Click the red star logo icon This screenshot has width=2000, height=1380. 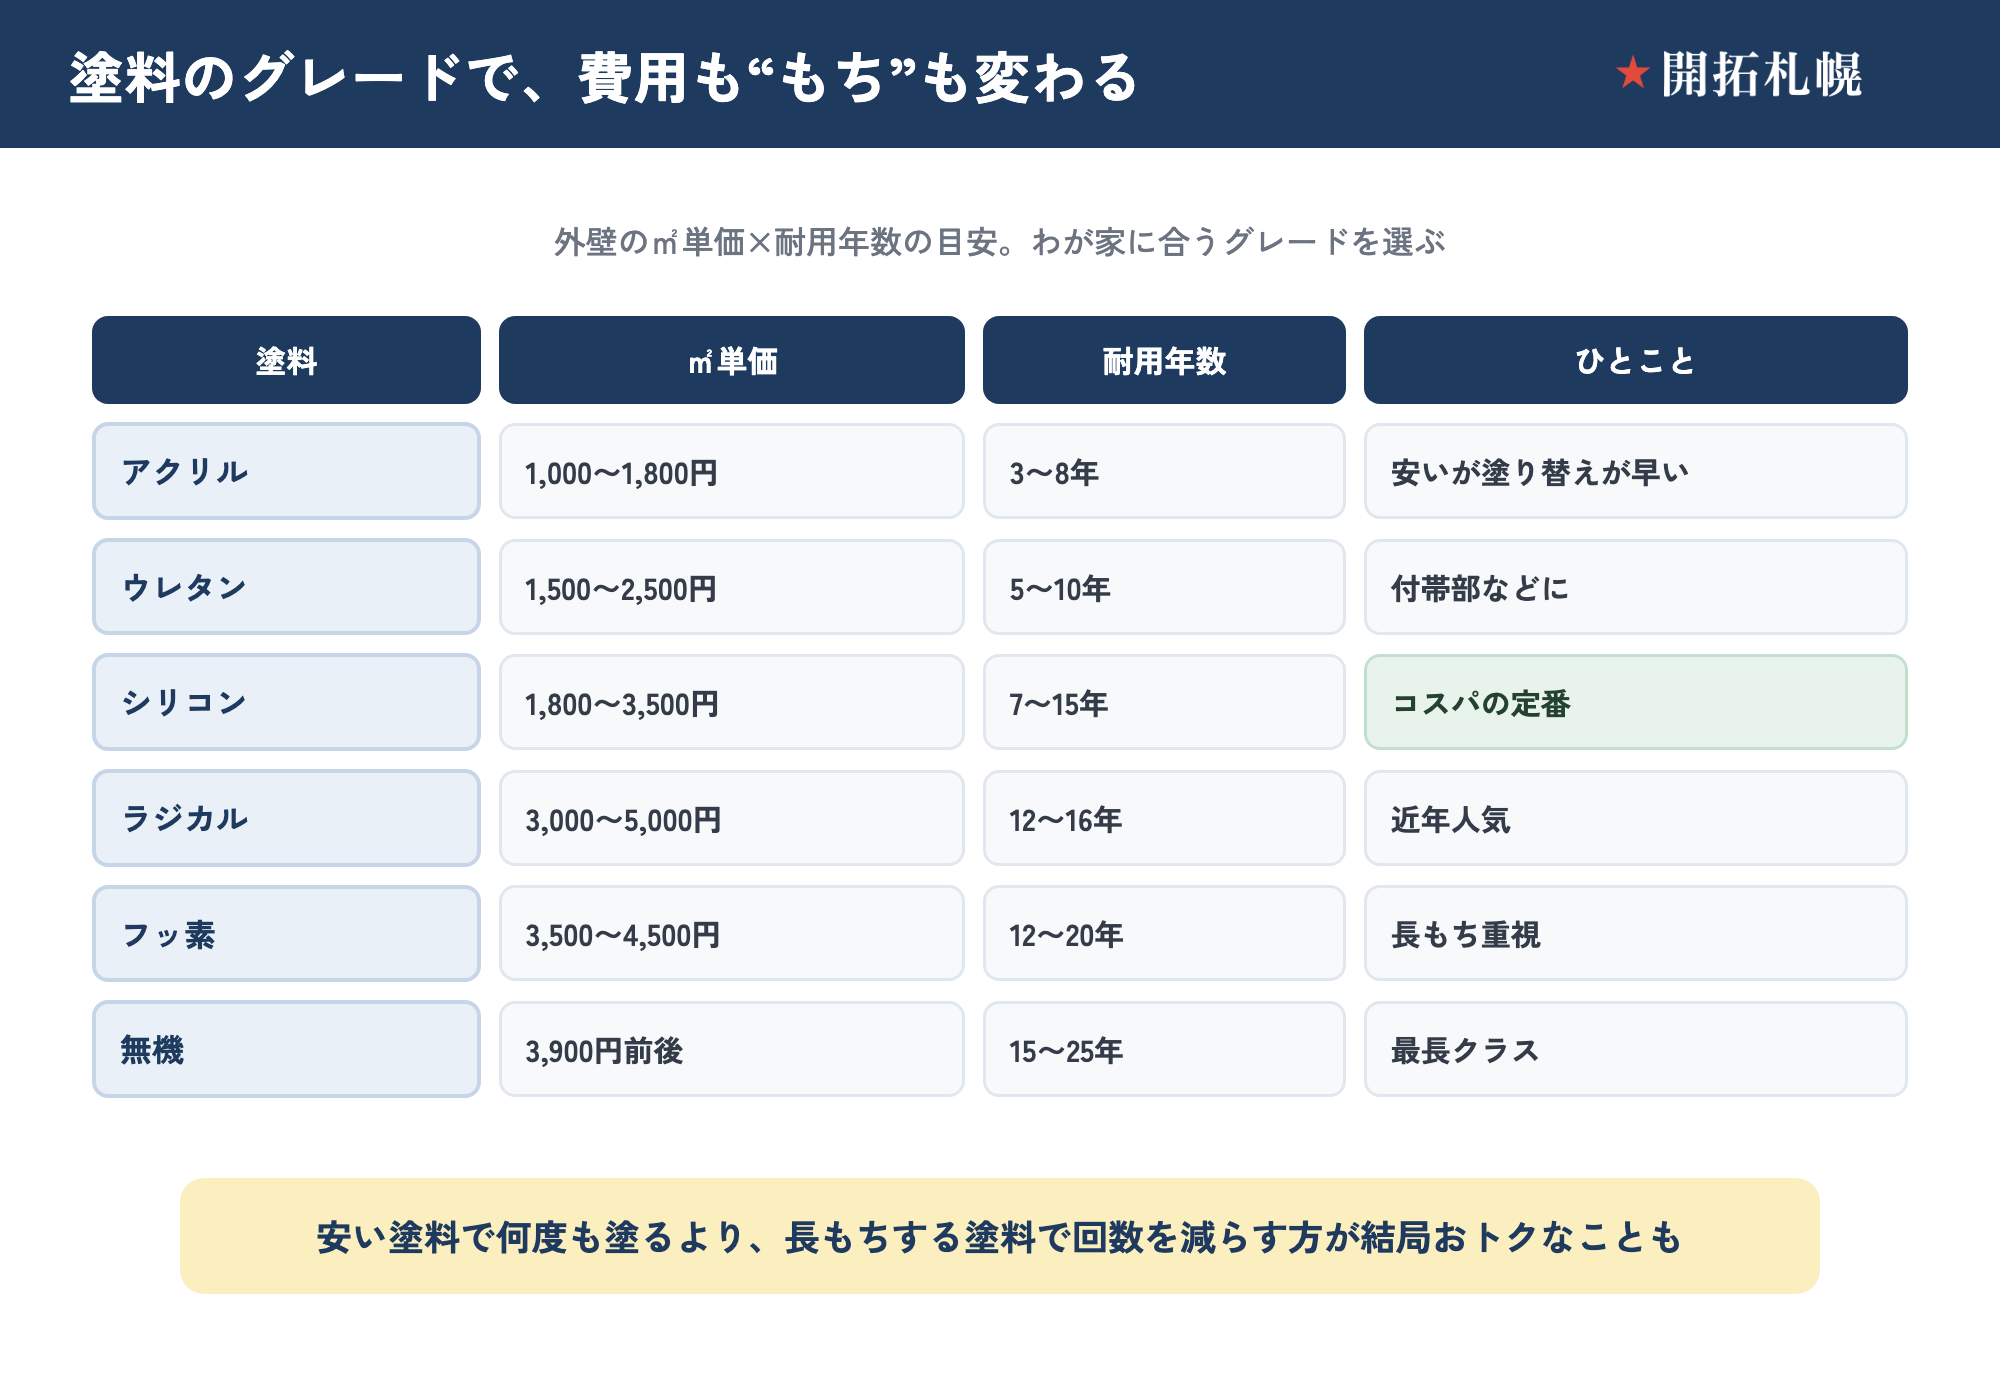pos(1632,73)
